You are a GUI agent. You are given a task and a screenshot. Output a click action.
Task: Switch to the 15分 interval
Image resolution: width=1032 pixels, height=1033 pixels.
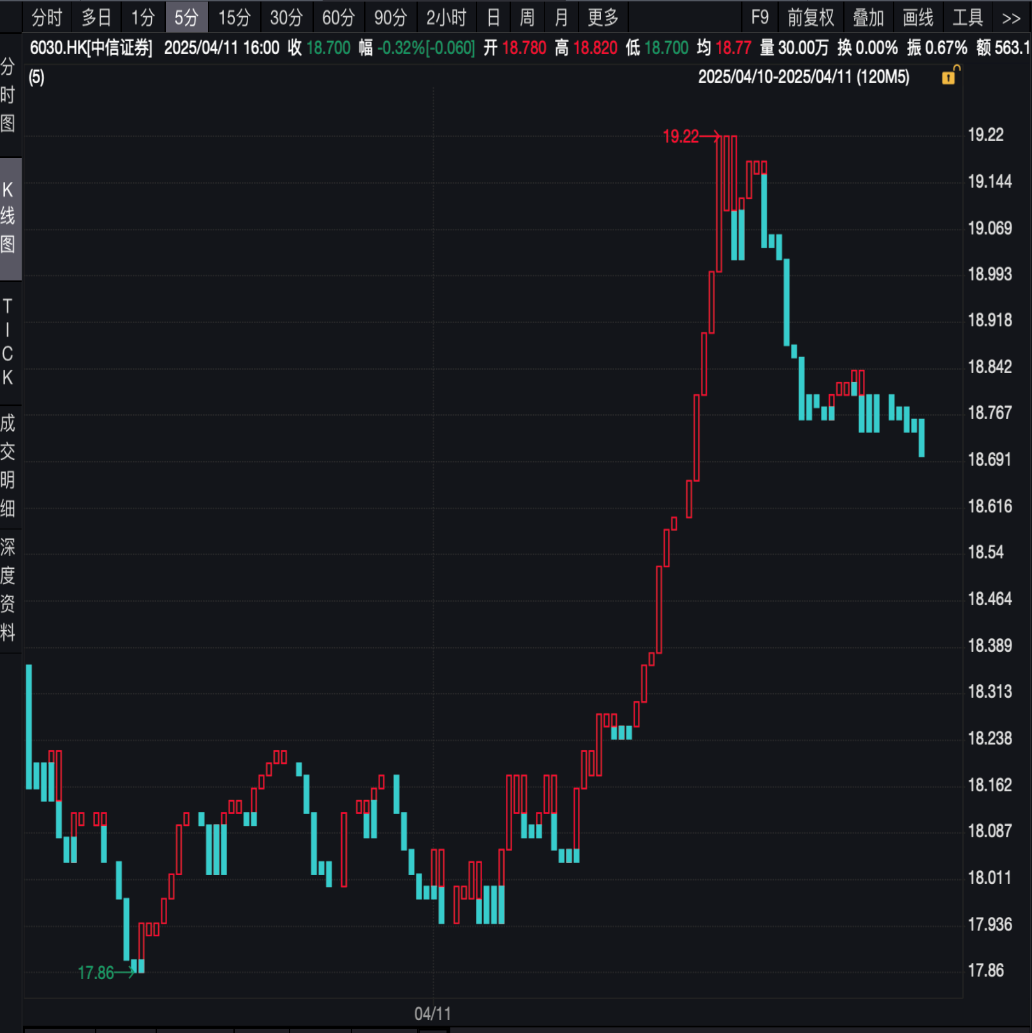[234, 17]
